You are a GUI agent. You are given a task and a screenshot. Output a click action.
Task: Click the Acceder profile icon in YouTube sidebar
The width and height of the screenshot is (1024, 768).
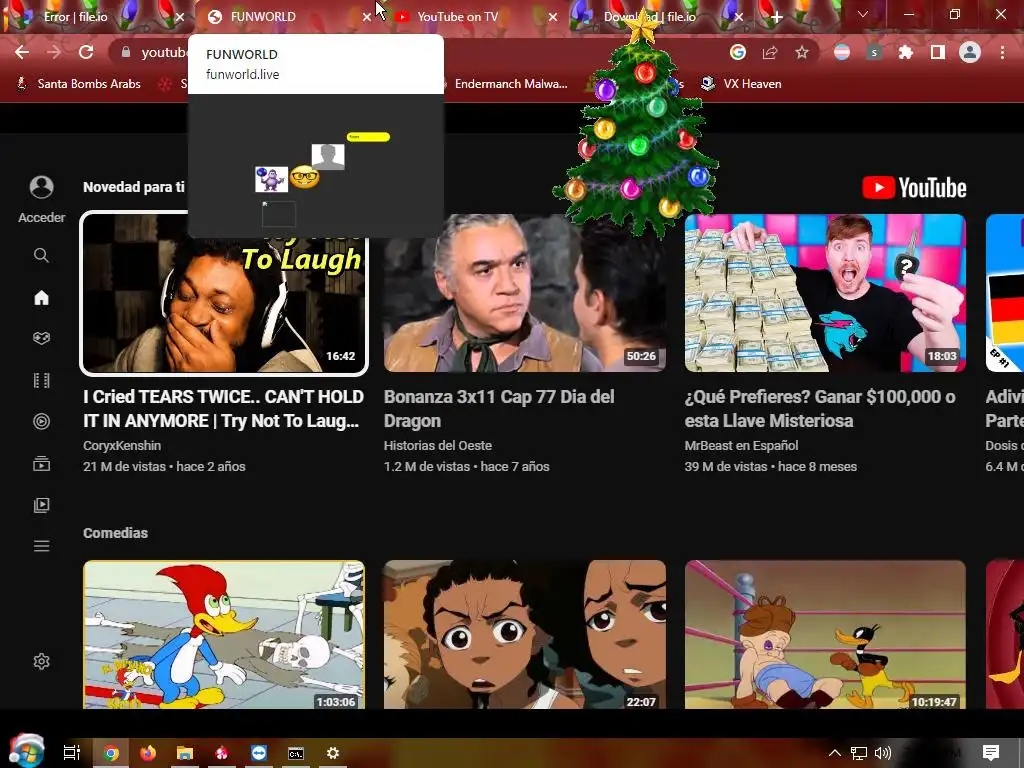[x=41, y=187]
